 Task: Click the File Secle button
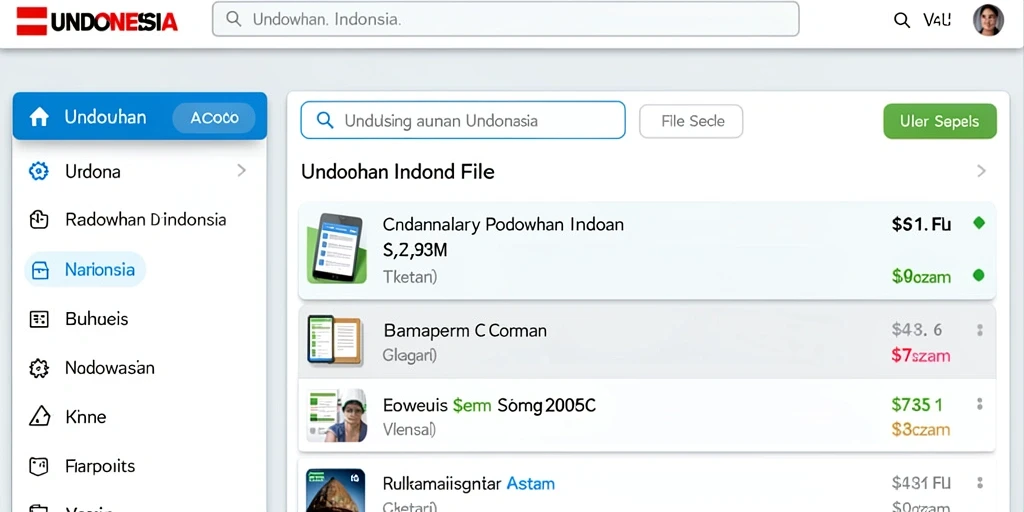(691, 121)
